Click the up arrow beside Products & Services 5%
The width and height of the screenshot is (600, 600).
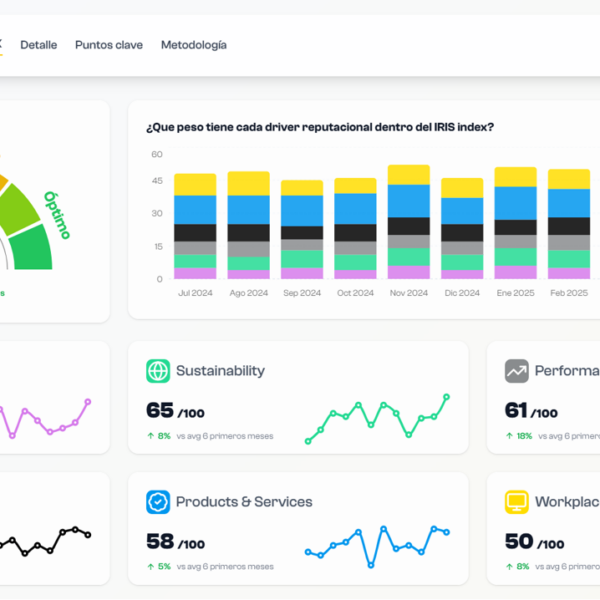click(150, 567)
